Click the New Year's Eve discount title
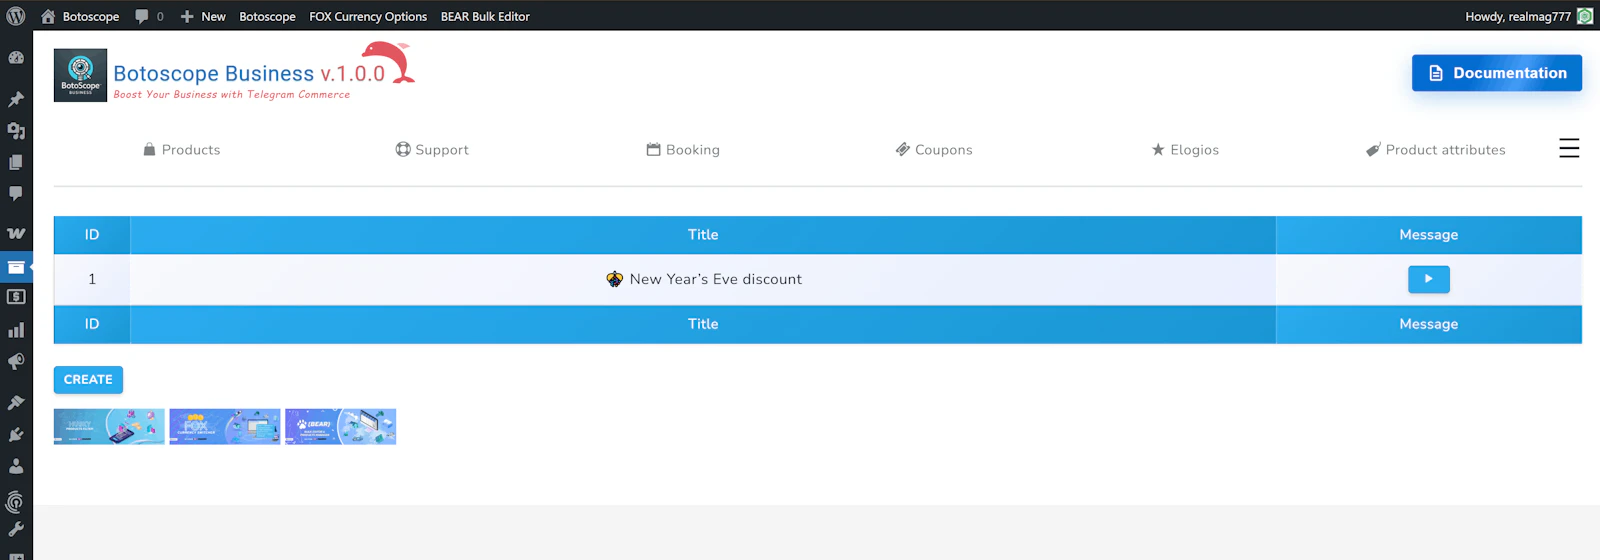This screenshot has height=560, width=1600. click(716, 280)
